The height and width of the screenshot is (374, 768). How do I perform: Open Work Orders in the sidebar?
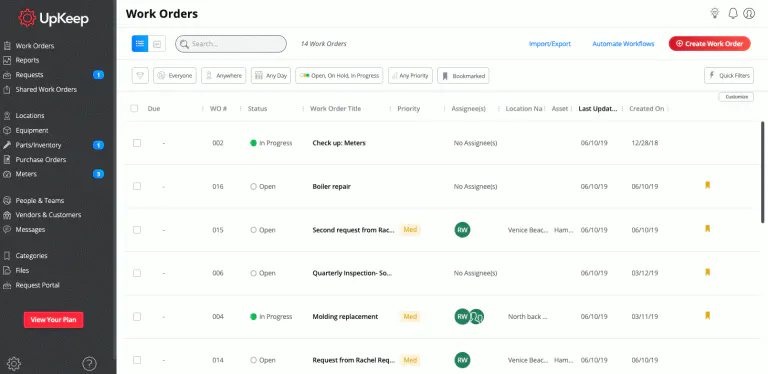[x=34, y=46]
